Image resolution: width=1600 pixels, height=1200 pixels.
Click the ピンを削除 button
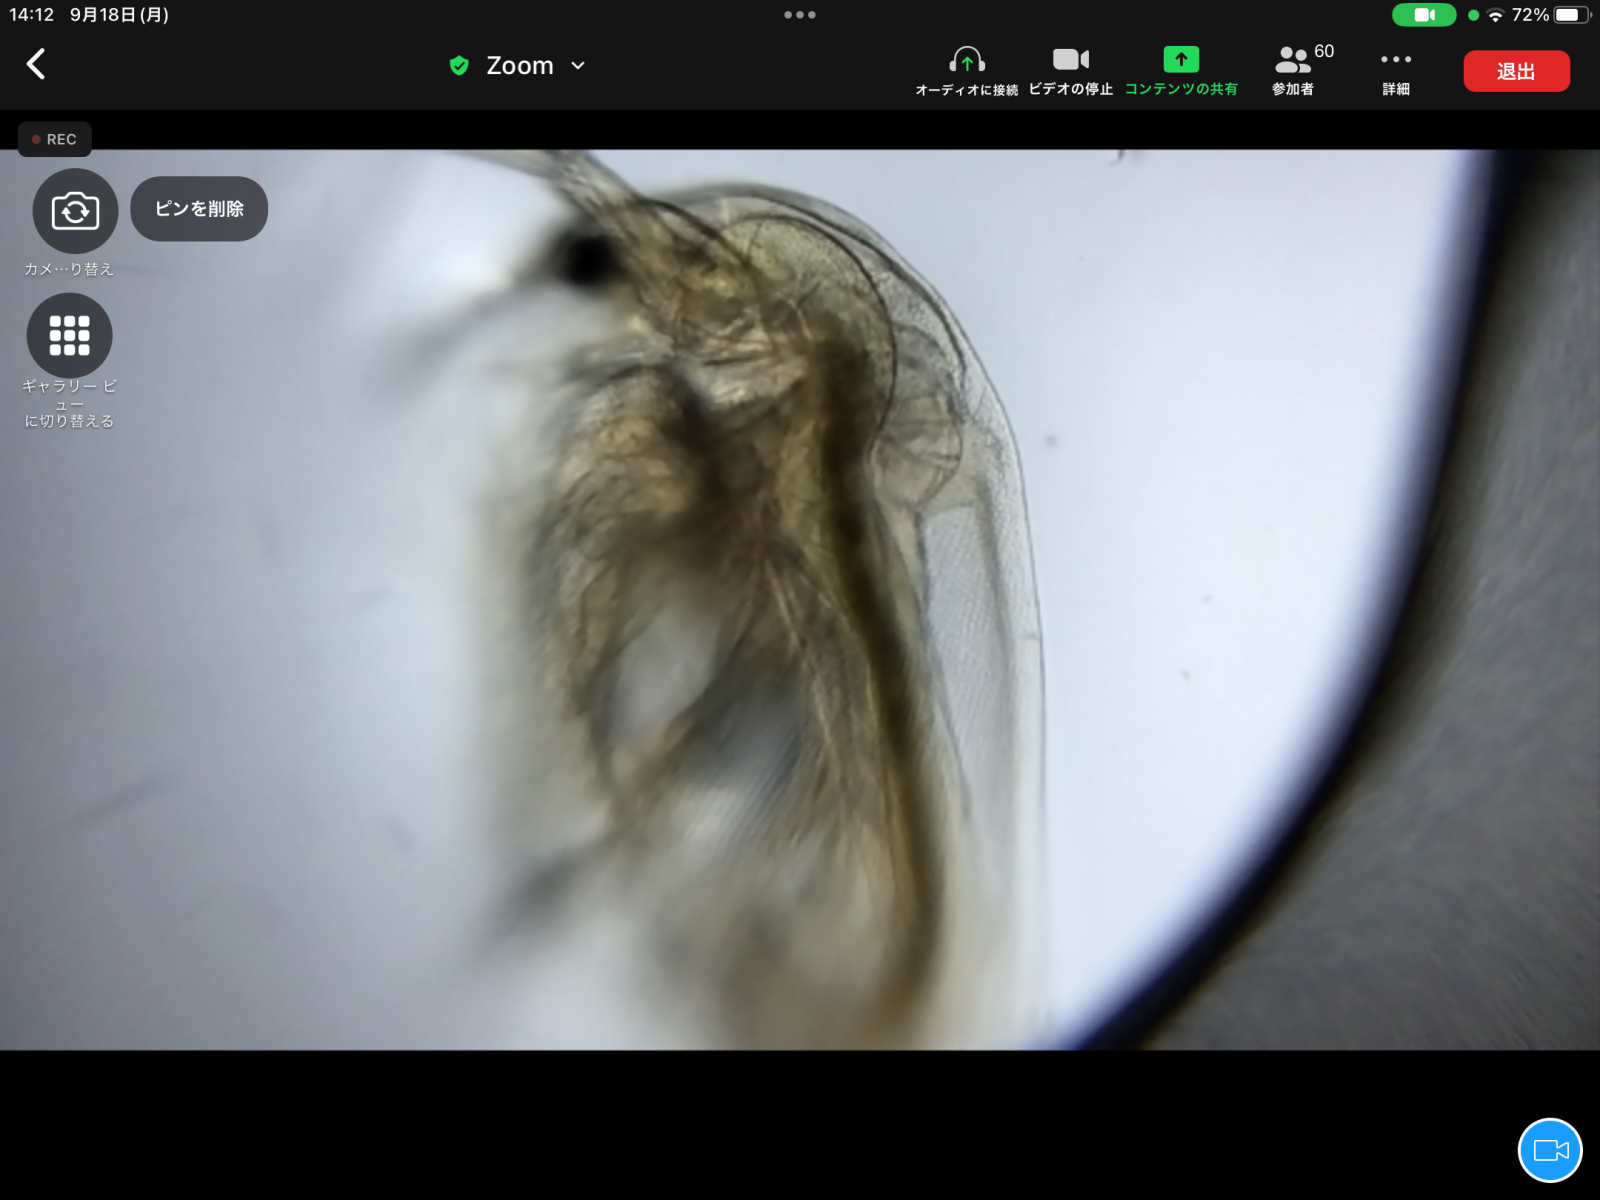pyautogui.click(x=199, y=209)
